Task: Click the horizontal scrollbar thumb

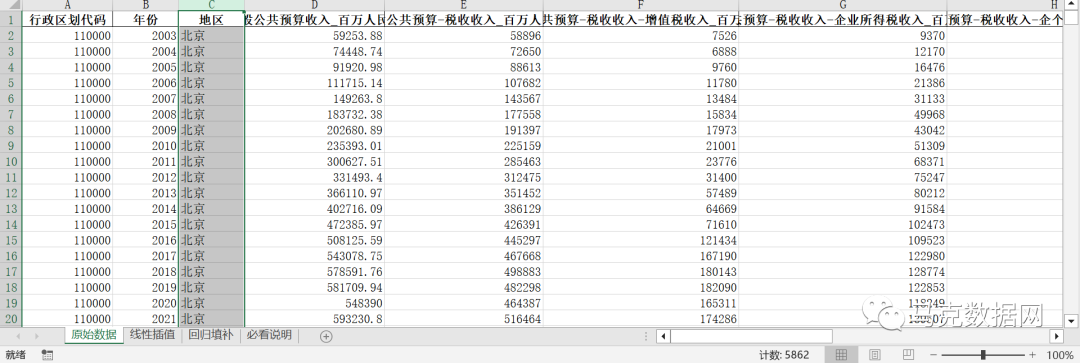Action: (751, 336)
